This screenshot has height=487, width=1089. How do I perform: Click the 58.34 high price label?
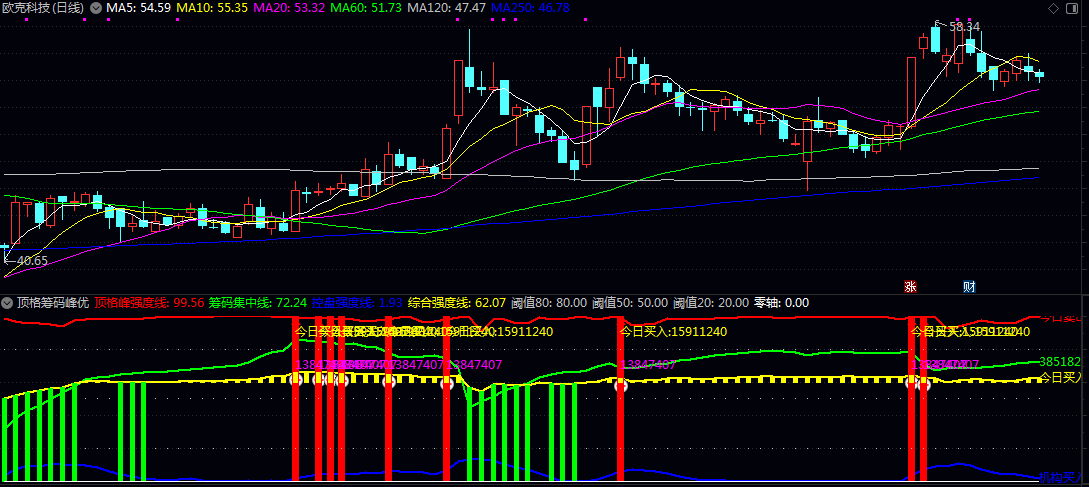click(x=964, y=26)
